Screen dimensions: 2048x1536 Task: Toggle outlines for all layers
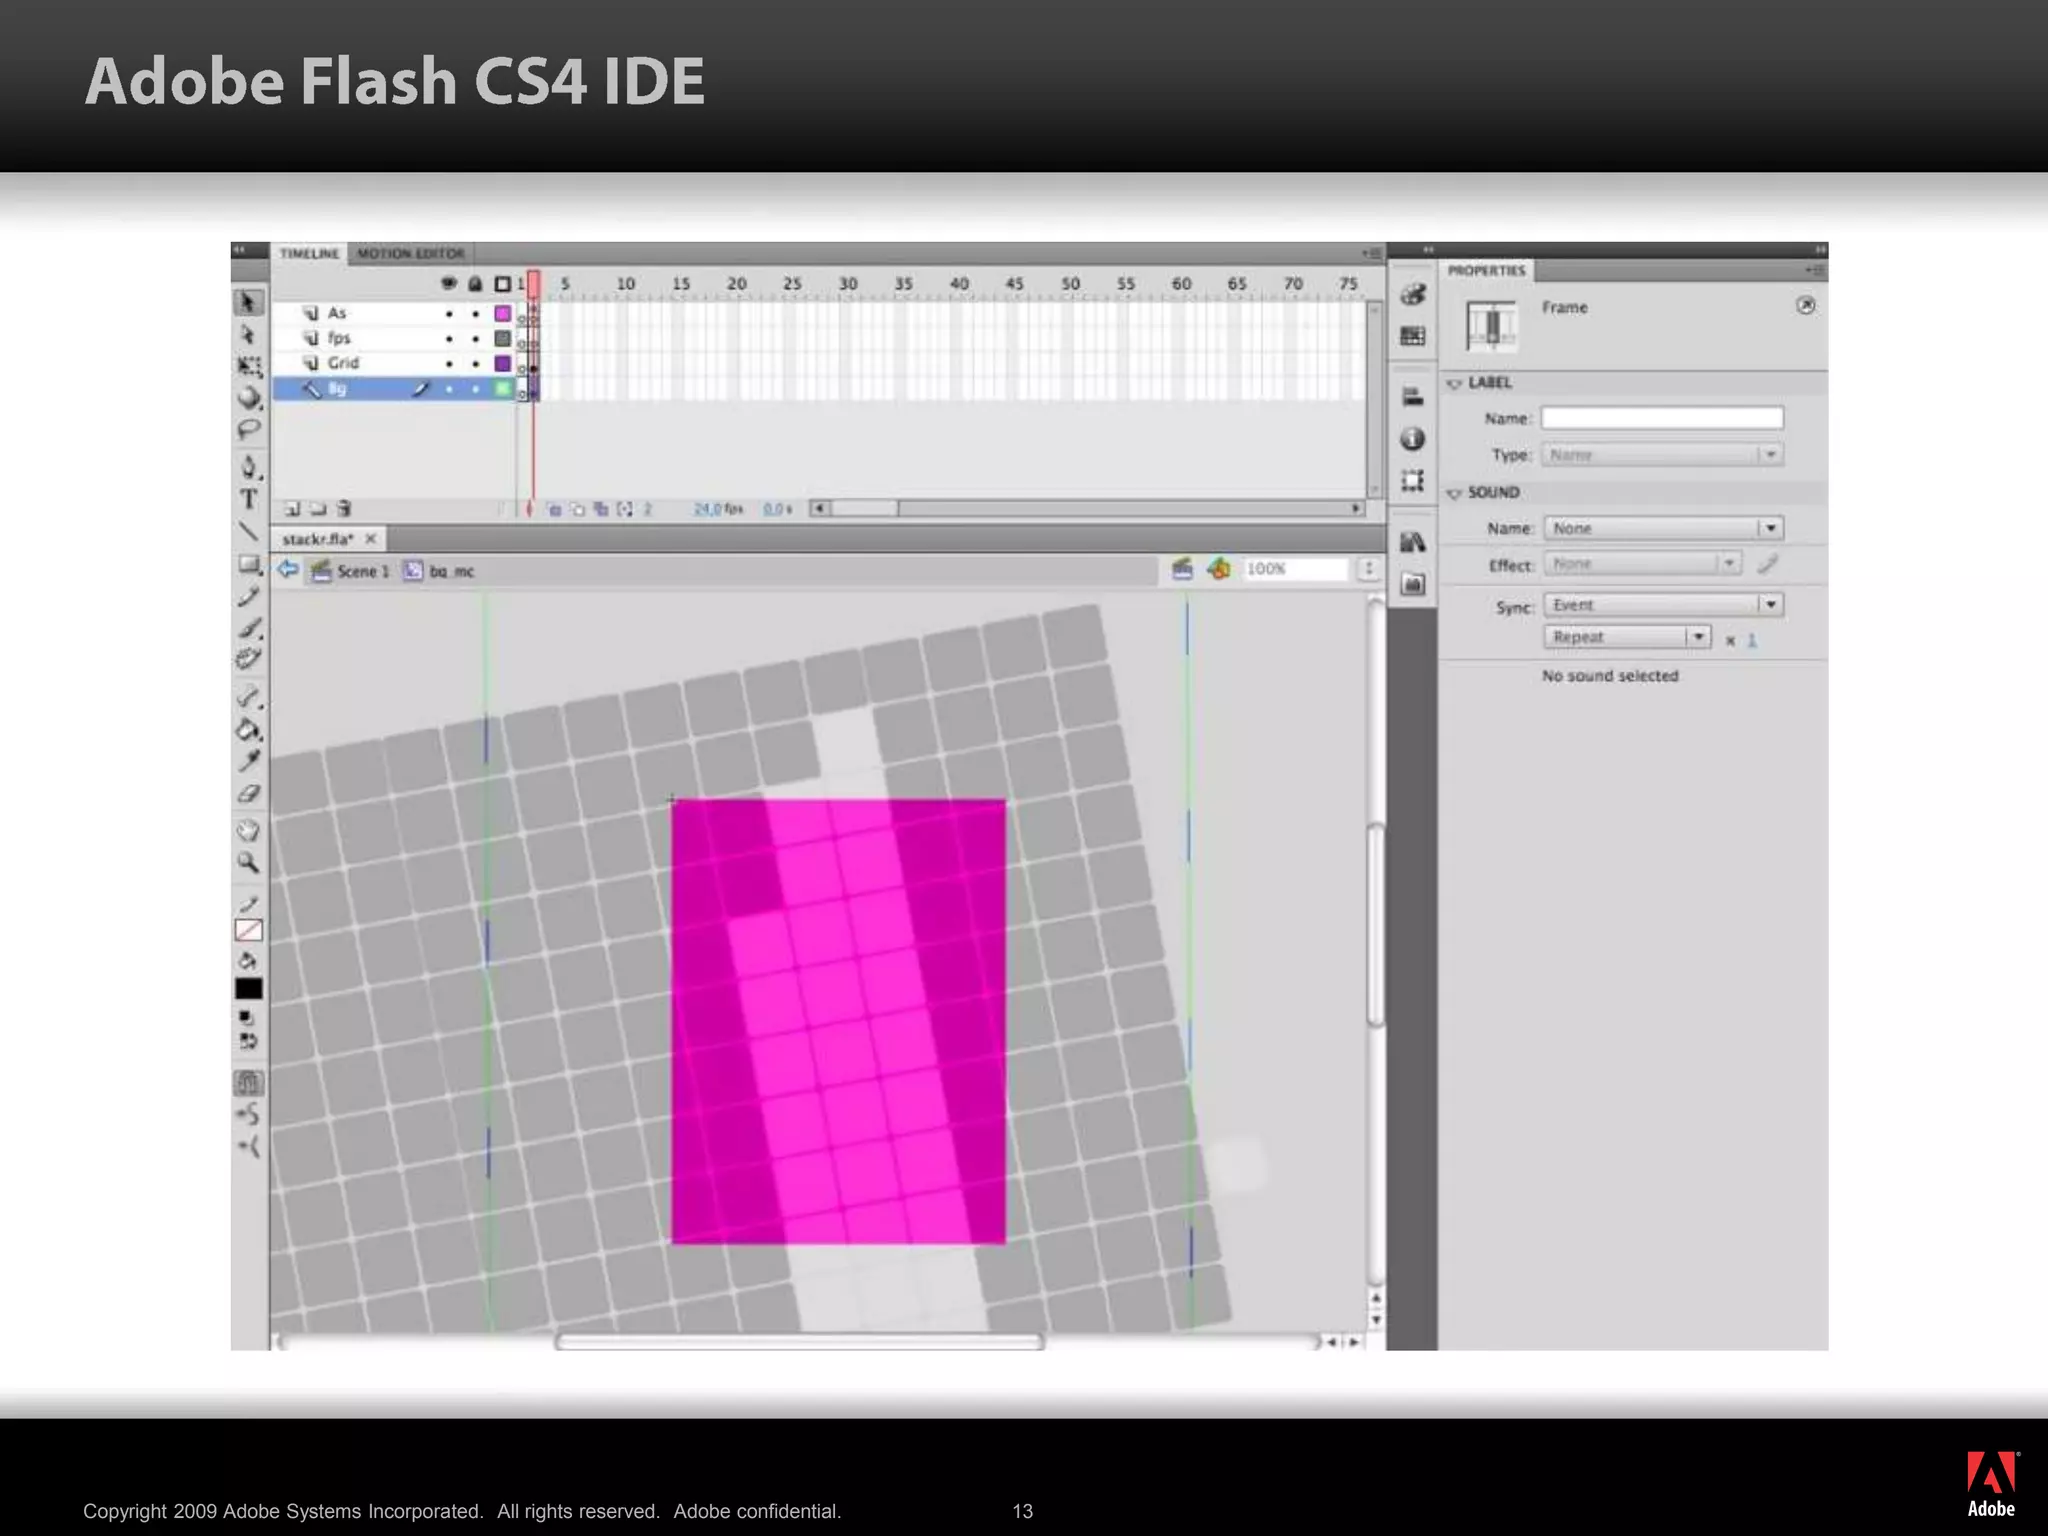pyautogui.click(x=503, y=284)
